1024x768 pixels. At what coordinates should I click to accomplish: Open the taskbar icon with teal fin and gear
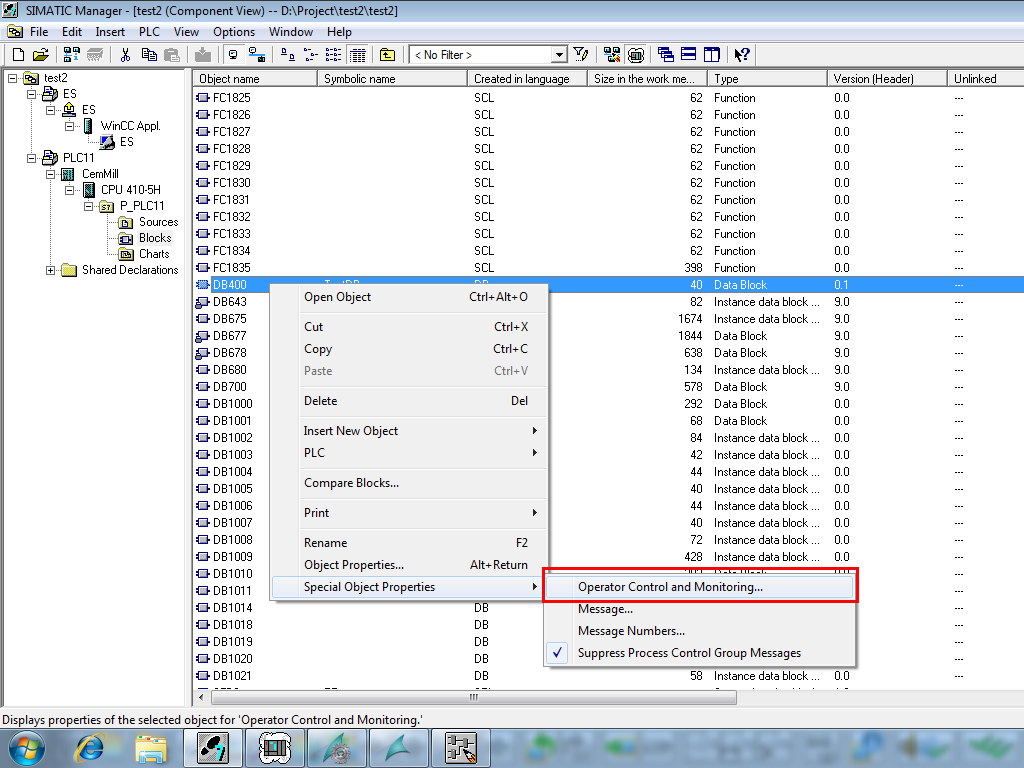coord(337,748)
